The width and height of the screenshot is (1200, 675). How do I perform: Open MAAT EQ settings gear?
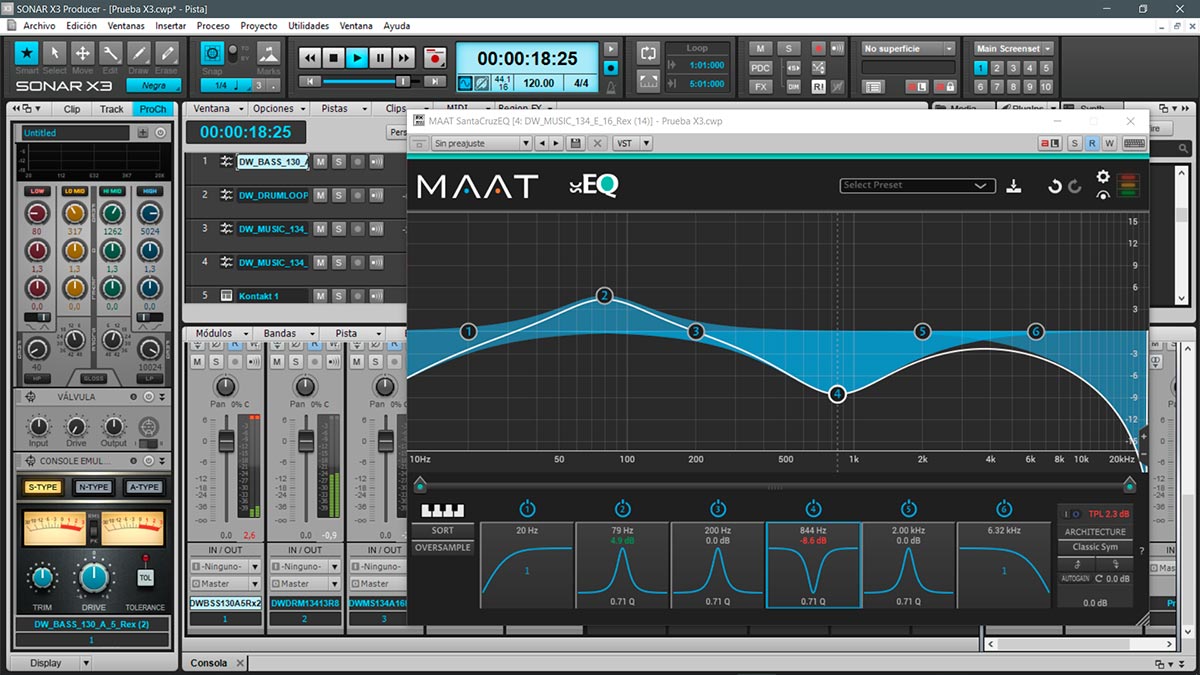click(x=1103, y=177)
